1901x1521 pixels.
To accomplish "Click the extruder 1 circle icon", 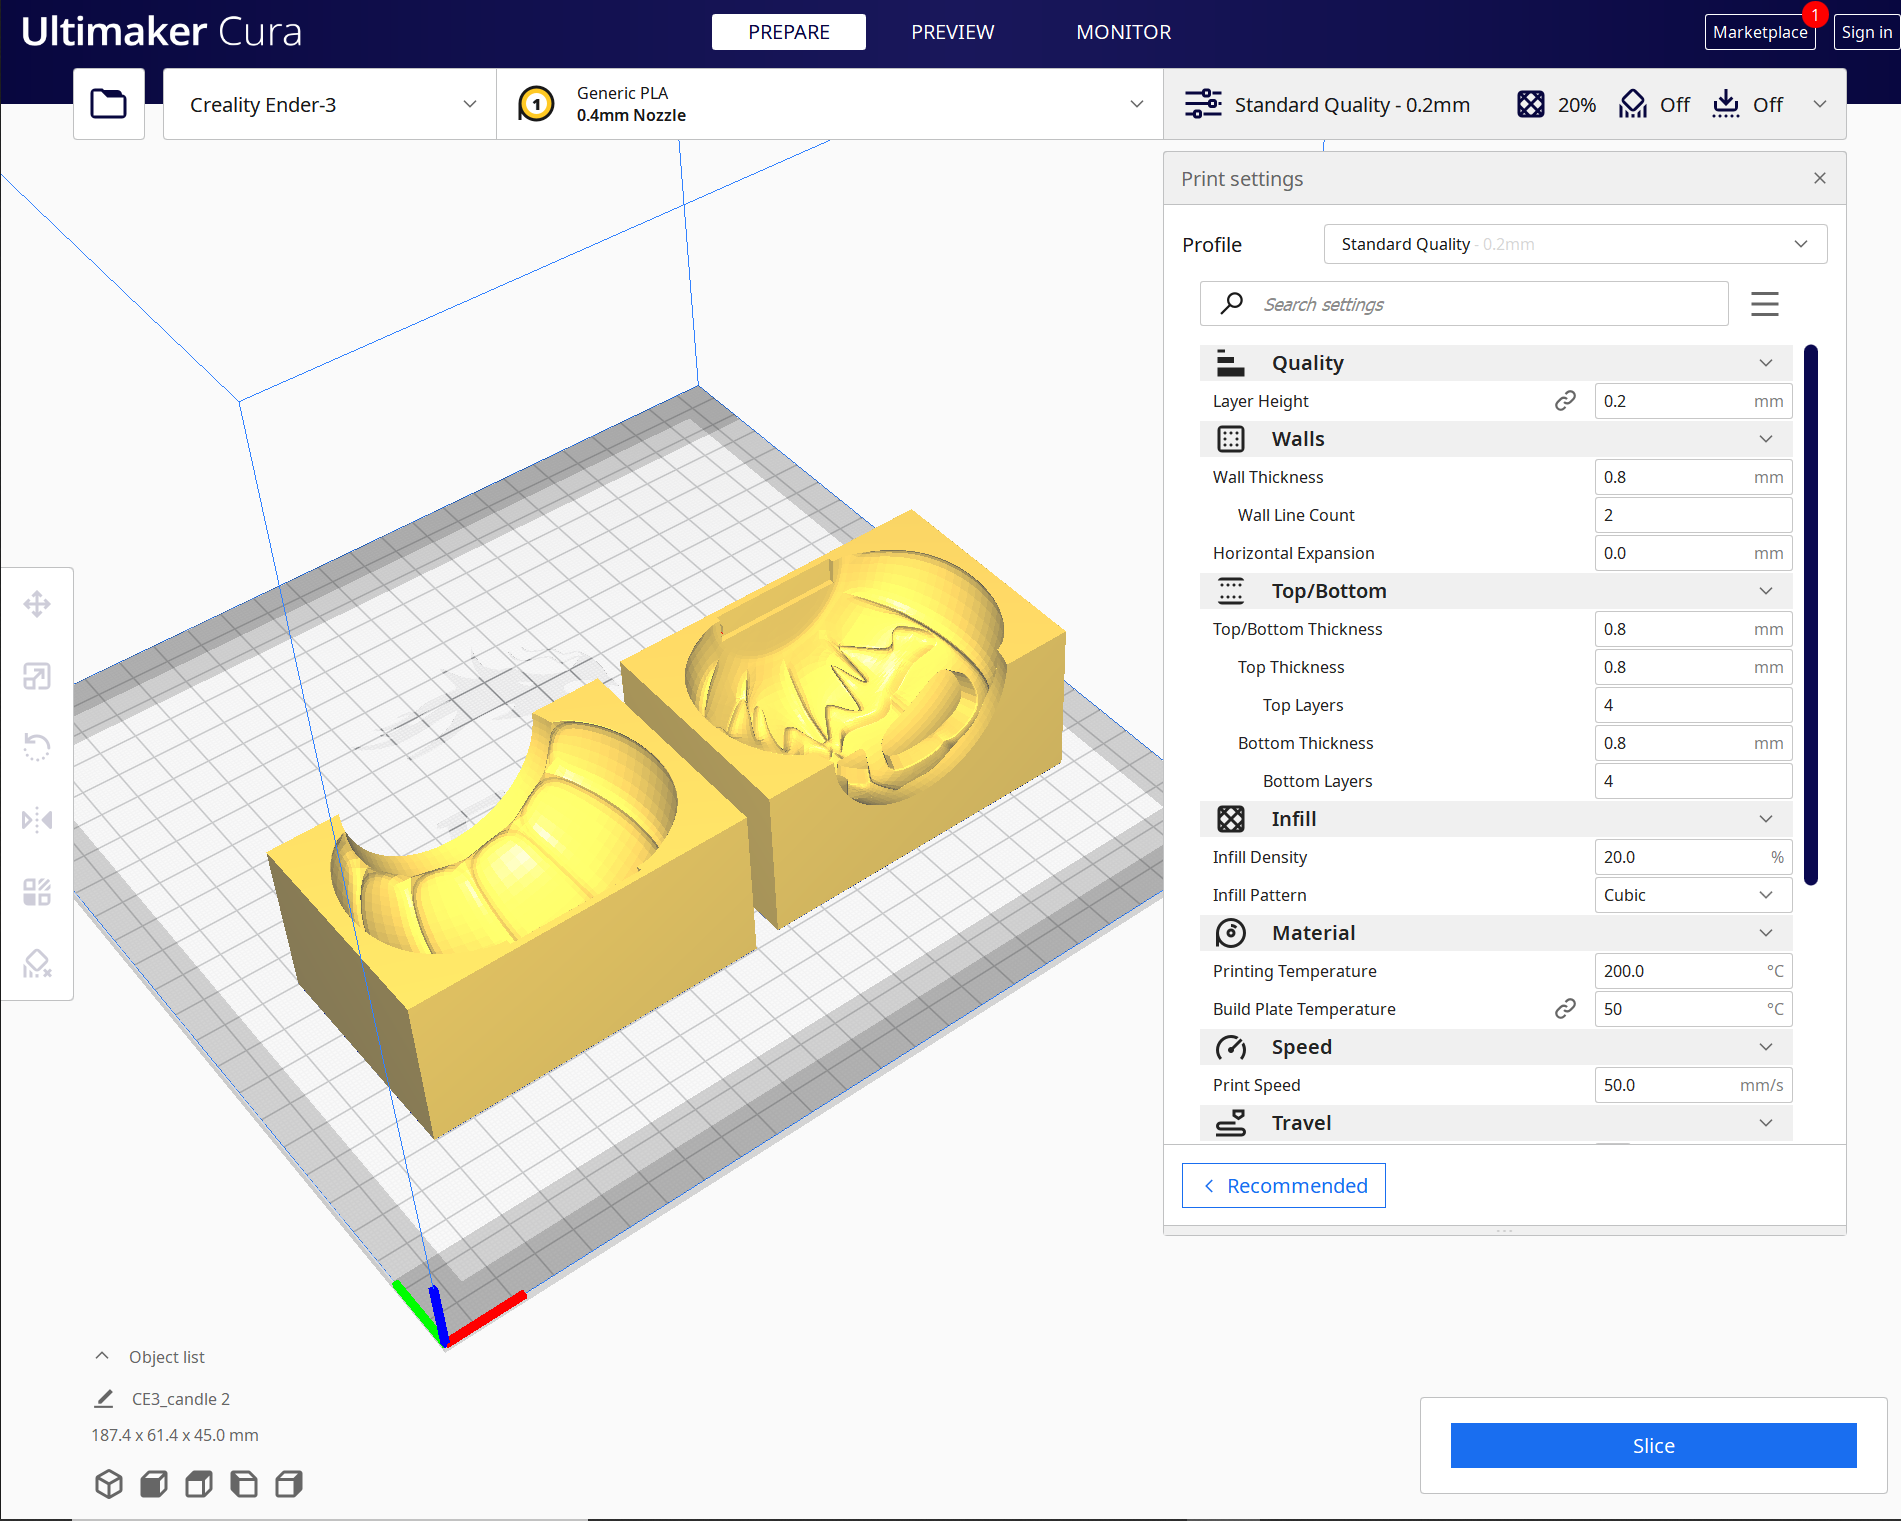I will 536,104.
